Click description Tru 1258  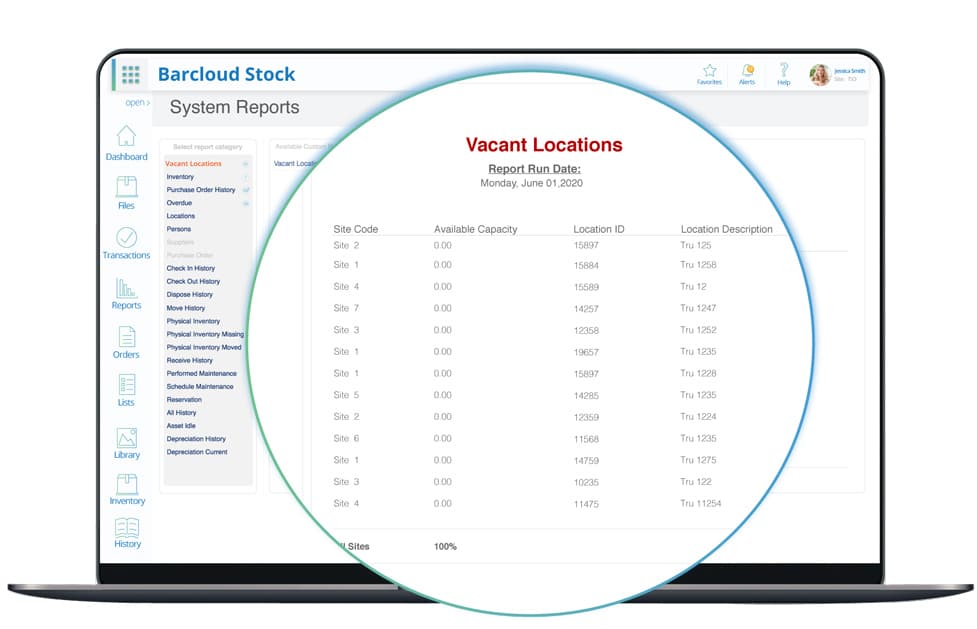[698, 265]
